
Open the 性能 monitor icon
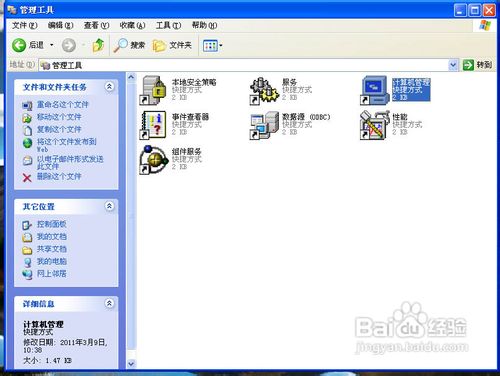click(375, 125)
